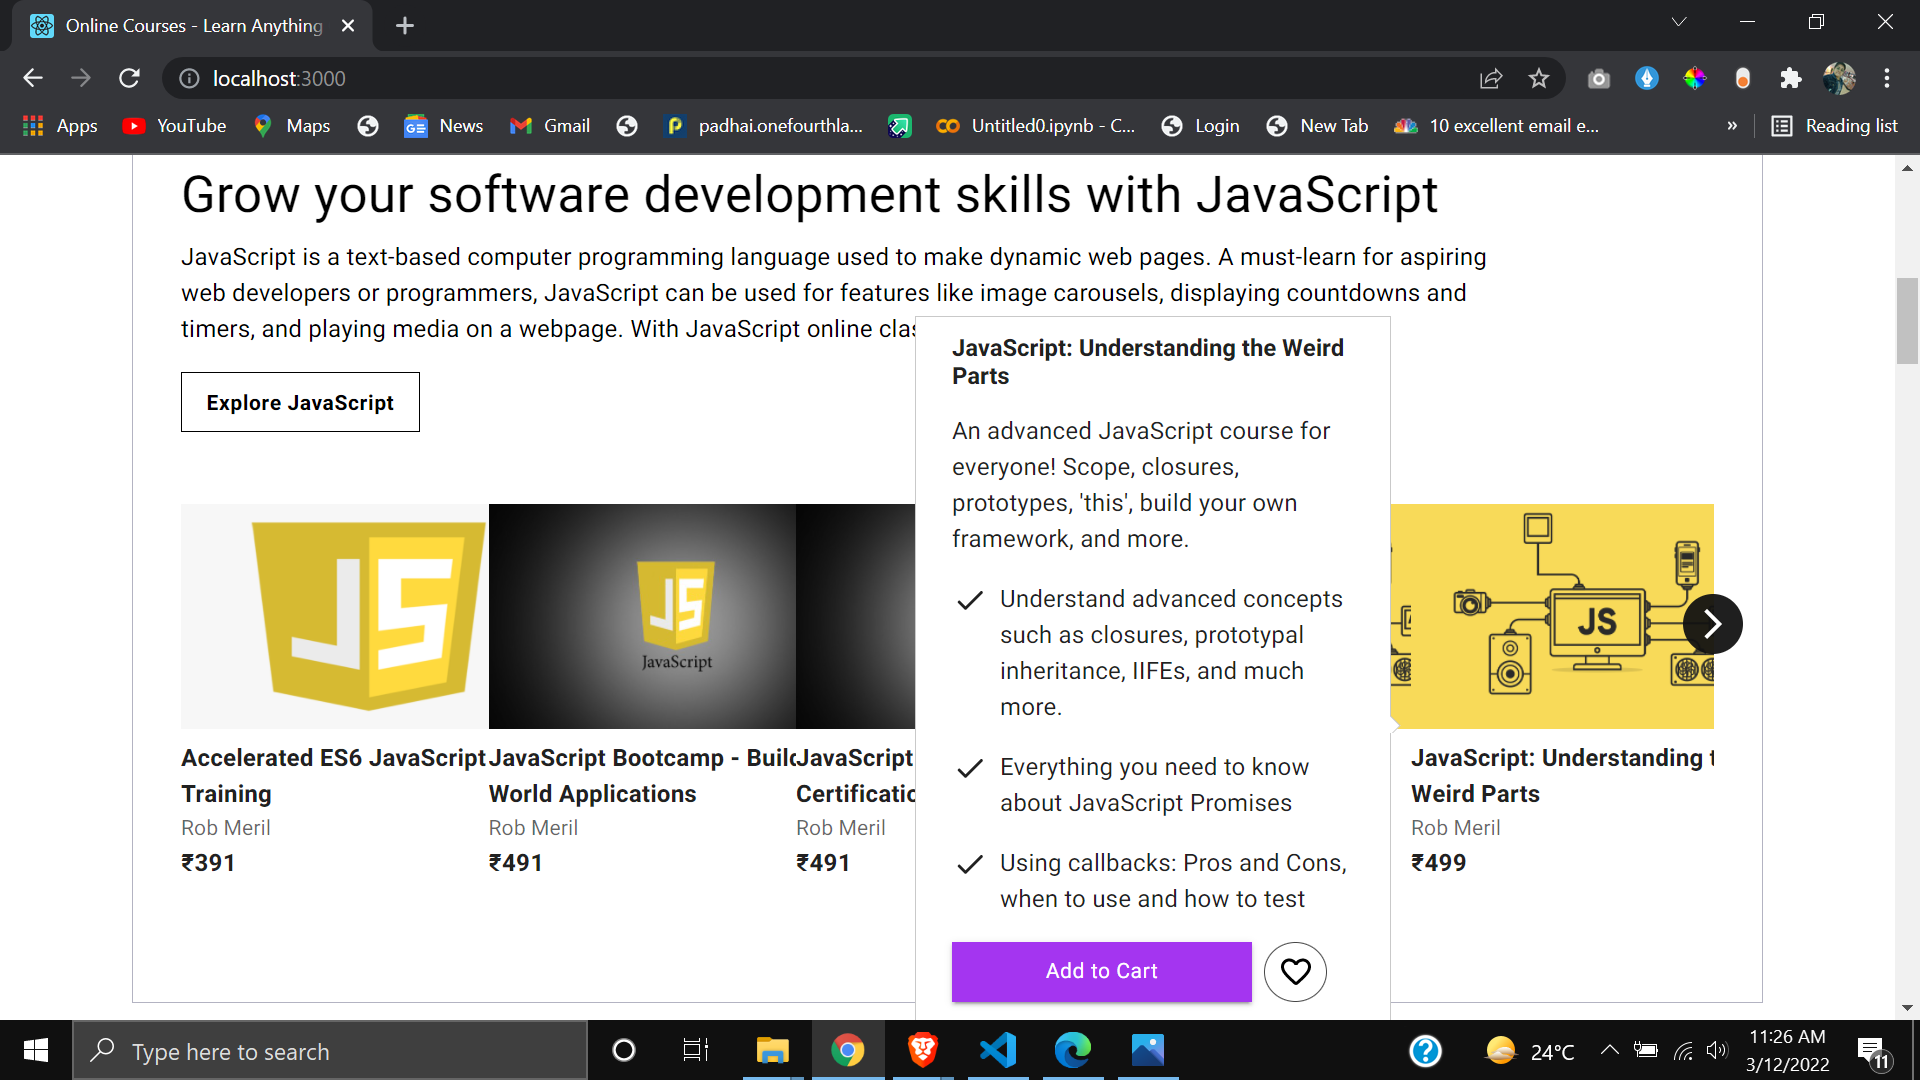Click the scrollbar down arrow
The image size is (1920, 1080).
point(1907,1008)
